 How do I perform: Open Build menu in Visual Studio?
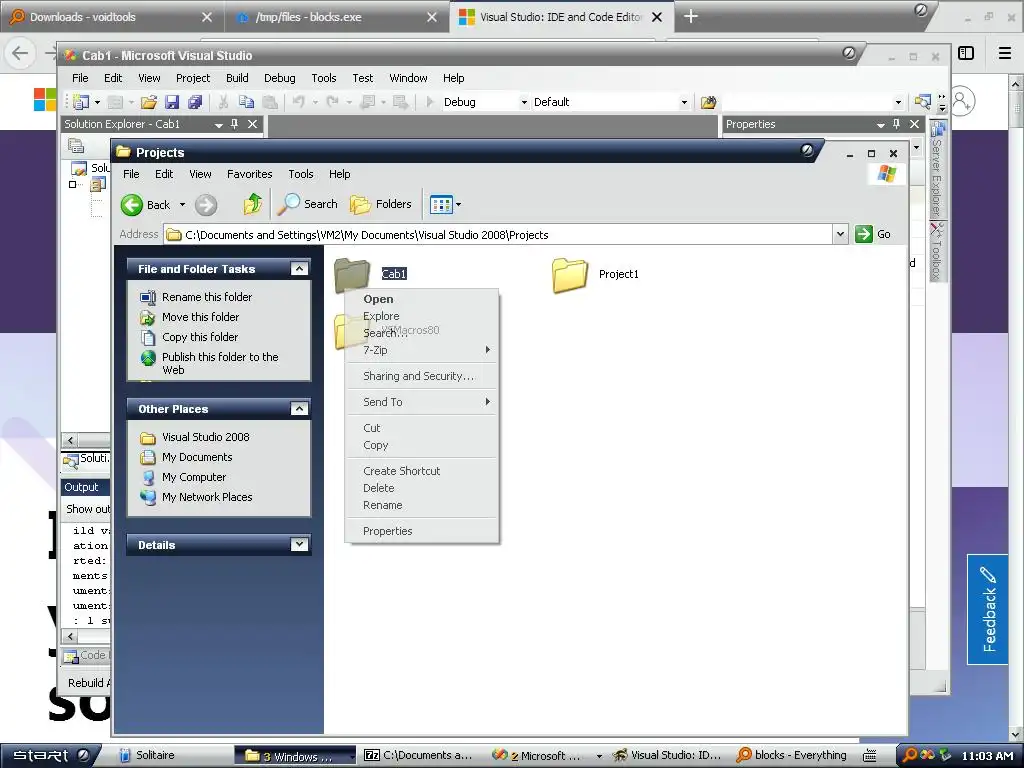pos(237,78)
